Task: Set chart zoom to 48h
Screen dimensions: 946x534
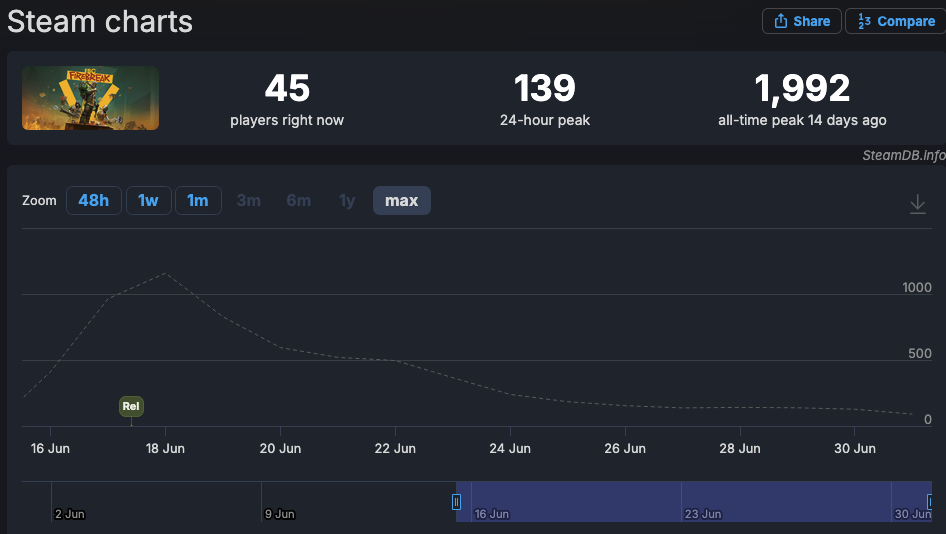Action: point(94,200)
